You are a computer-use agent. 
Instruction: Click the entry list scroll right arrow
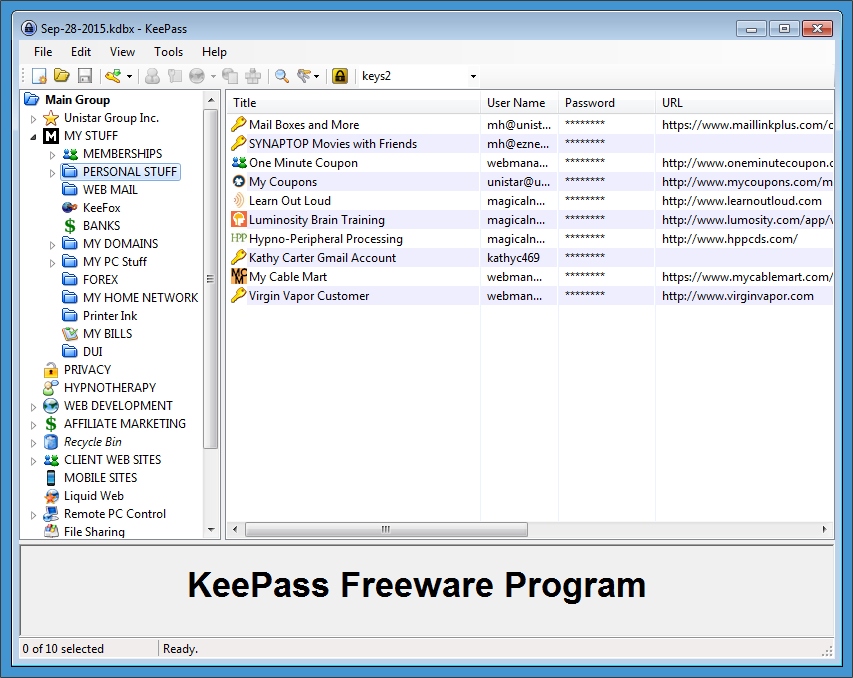coord(824,529)
